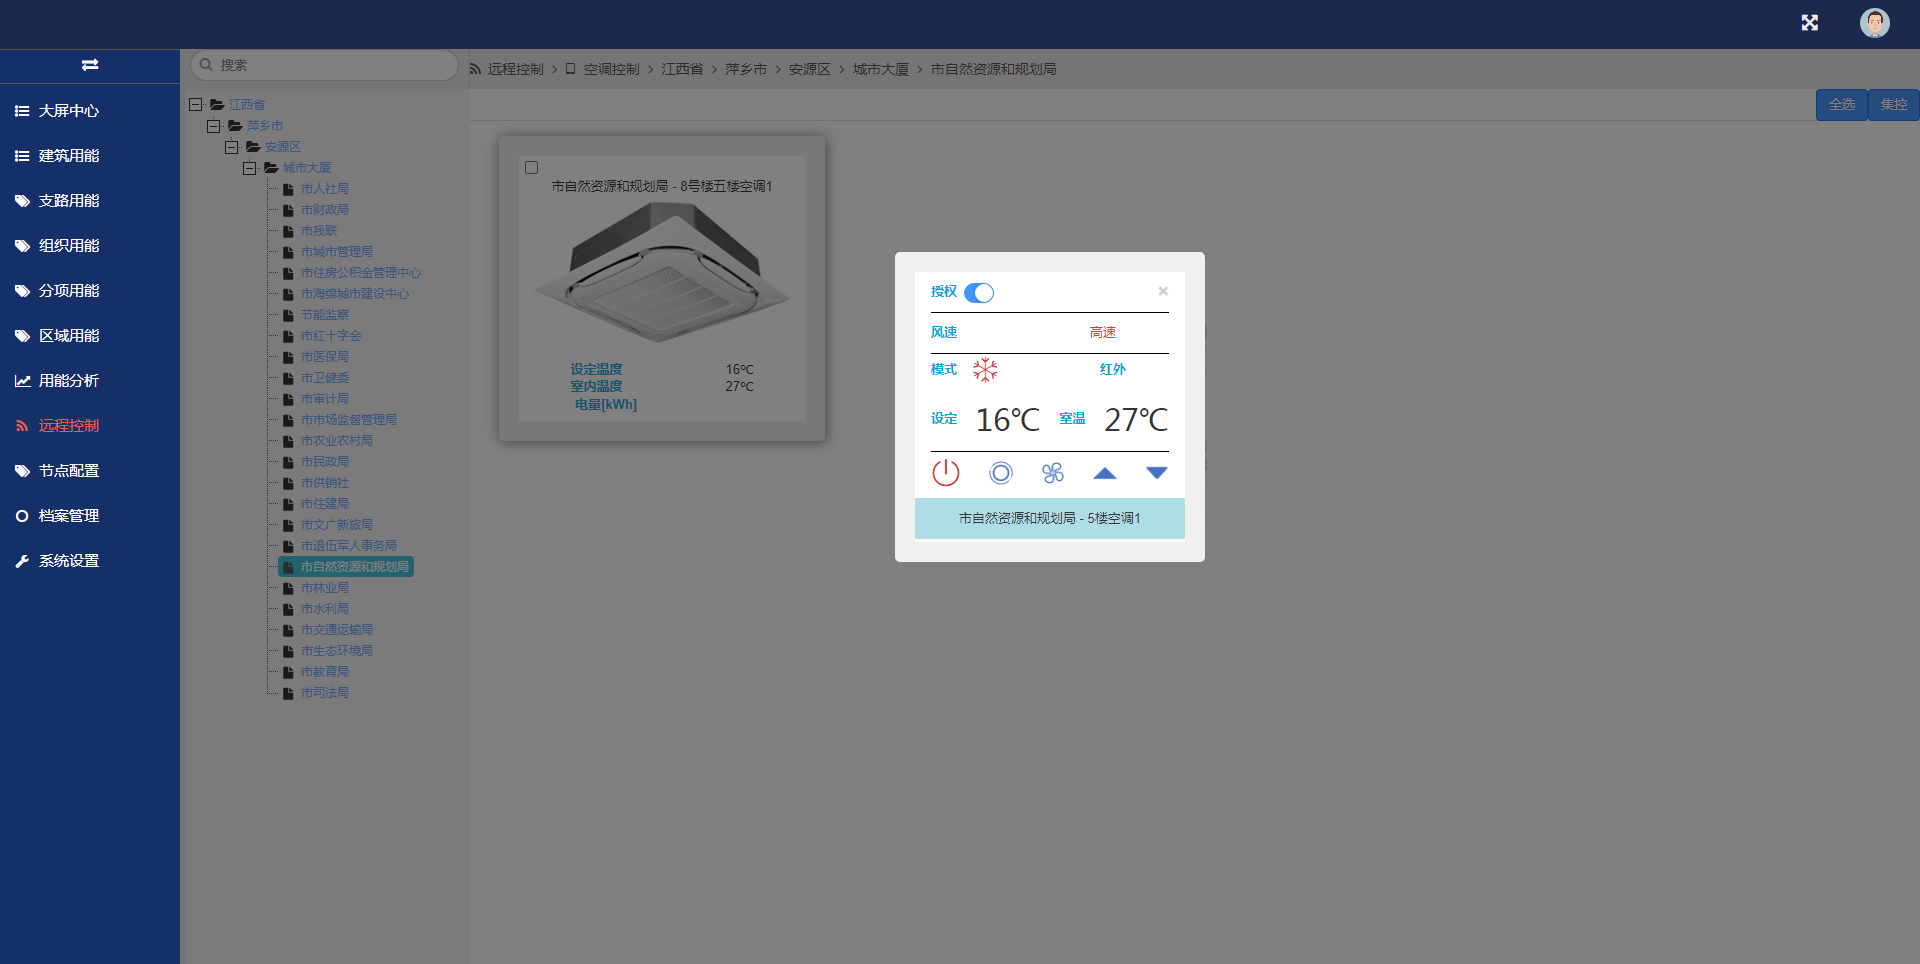Open the 用能分析 menu item
This screenshot has height=964, width=1920.
[68, 381]
